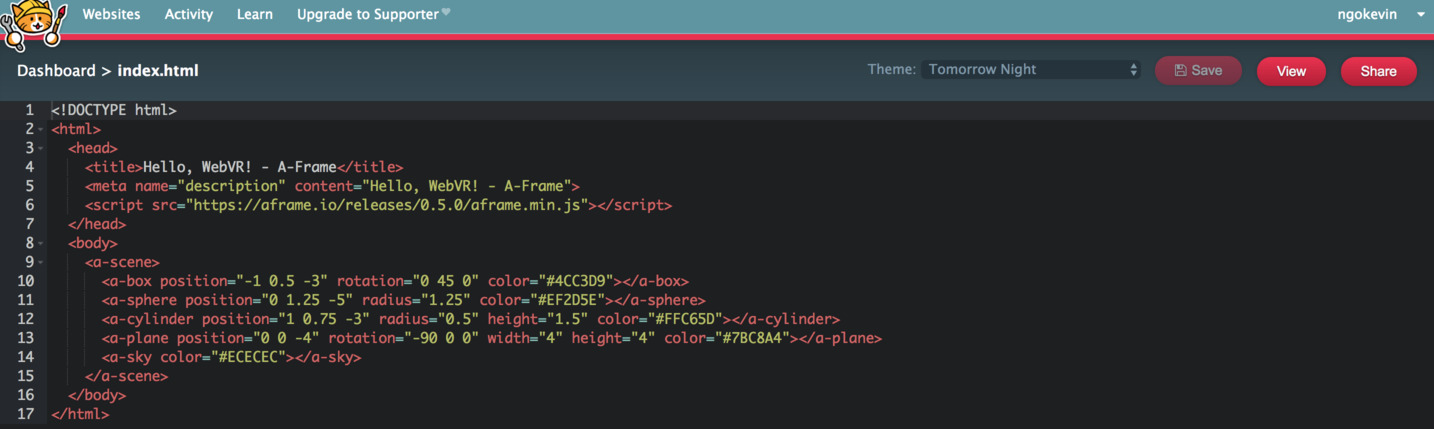This screenshot has height=429, width=1434.
Task: Collapse the head tag fold arrow at line 3
Action: (x=41, y=148)
